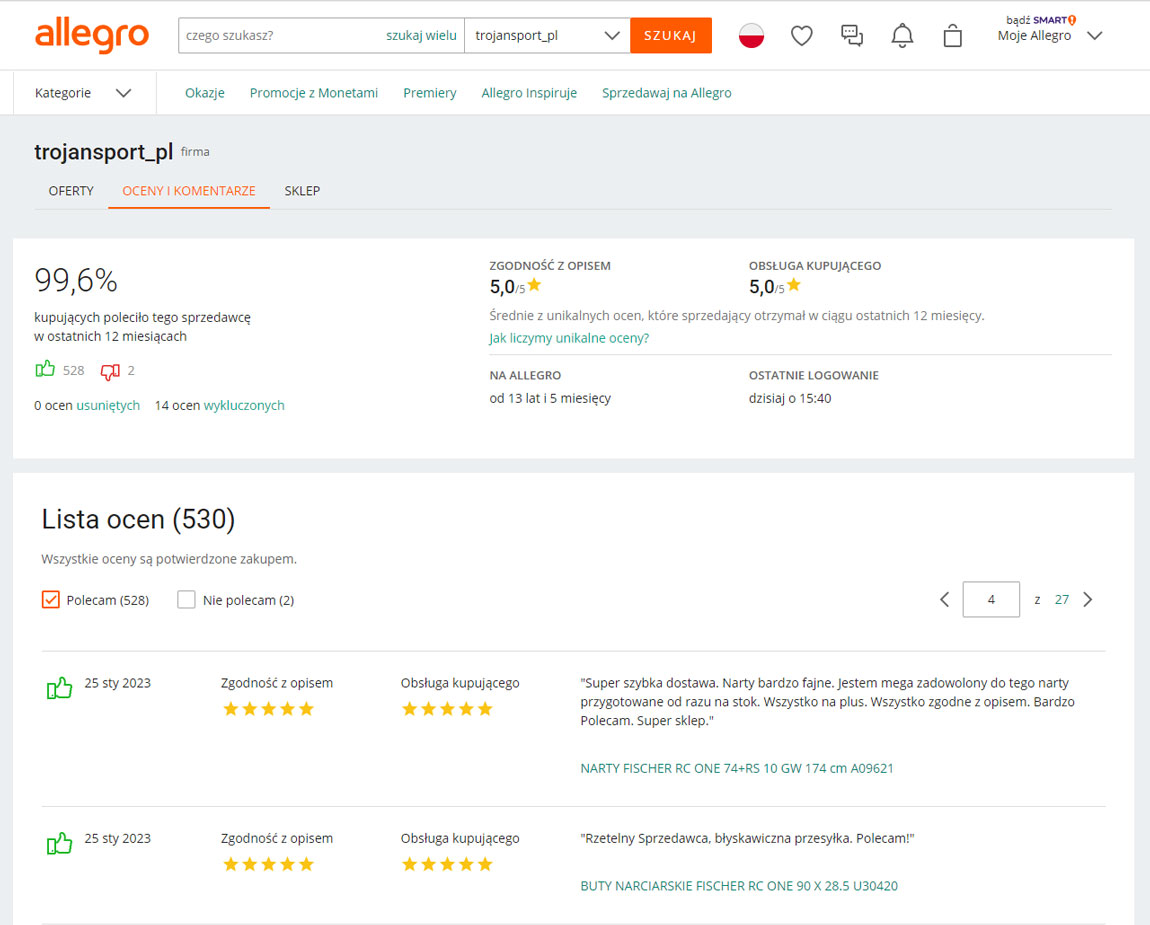Image resolution: width=1150 pixels, height=925 pixels.
Task: Open the shopping bag cart
Action: coord(952,35)
